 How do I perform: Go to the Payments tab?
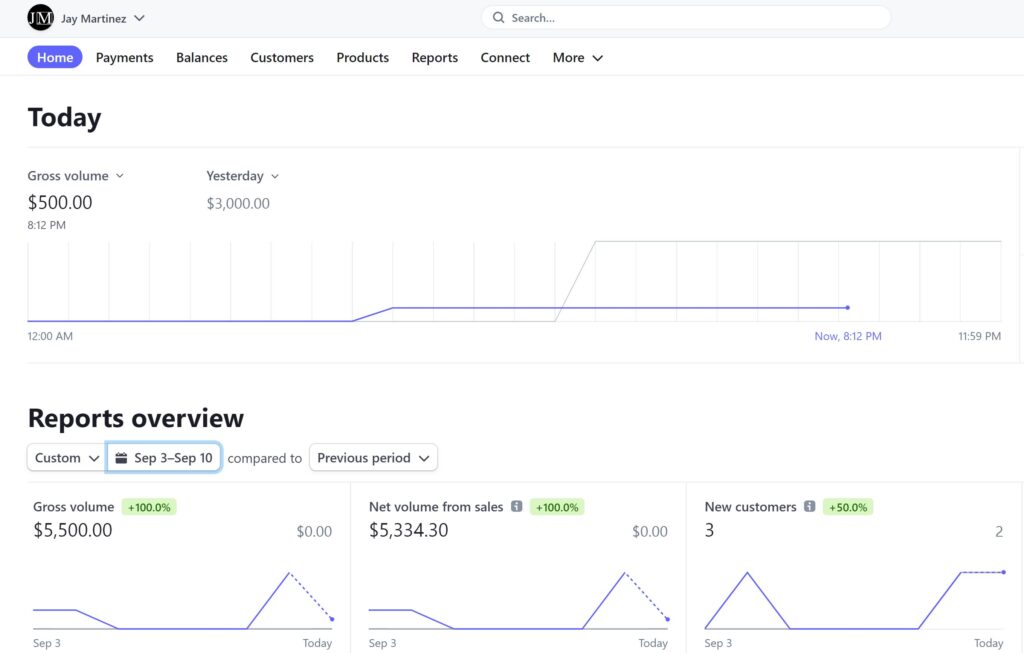pos(124,58)
